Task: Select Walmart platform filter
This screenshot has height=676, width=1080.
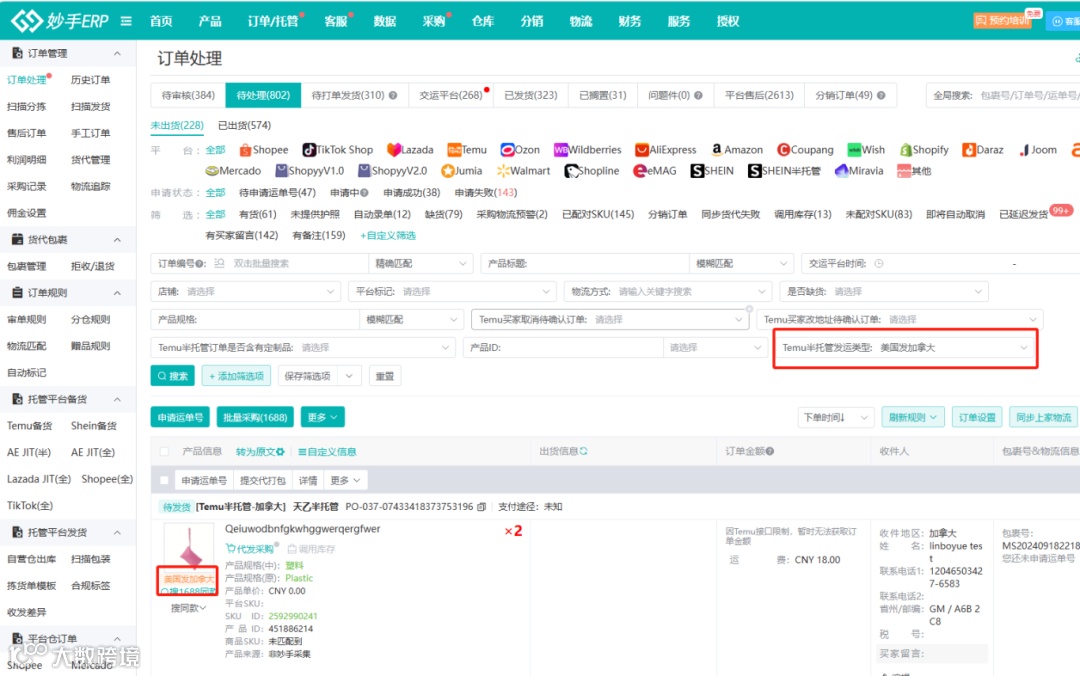Action: coord(523,171)
